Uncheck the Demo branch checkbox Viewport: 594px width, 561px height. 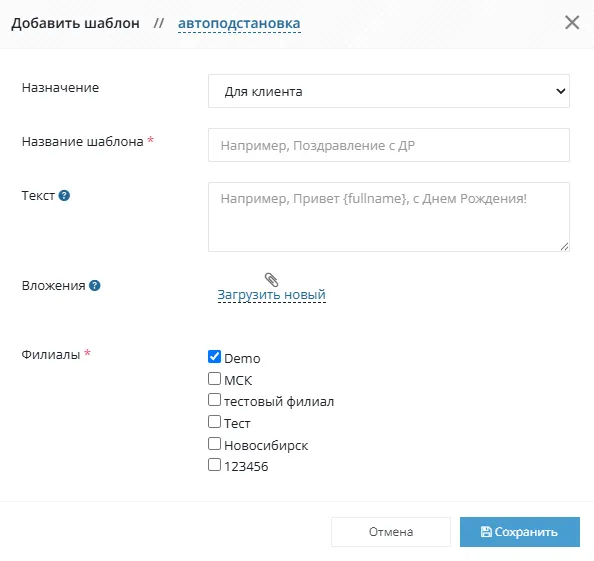coord(214,356)
